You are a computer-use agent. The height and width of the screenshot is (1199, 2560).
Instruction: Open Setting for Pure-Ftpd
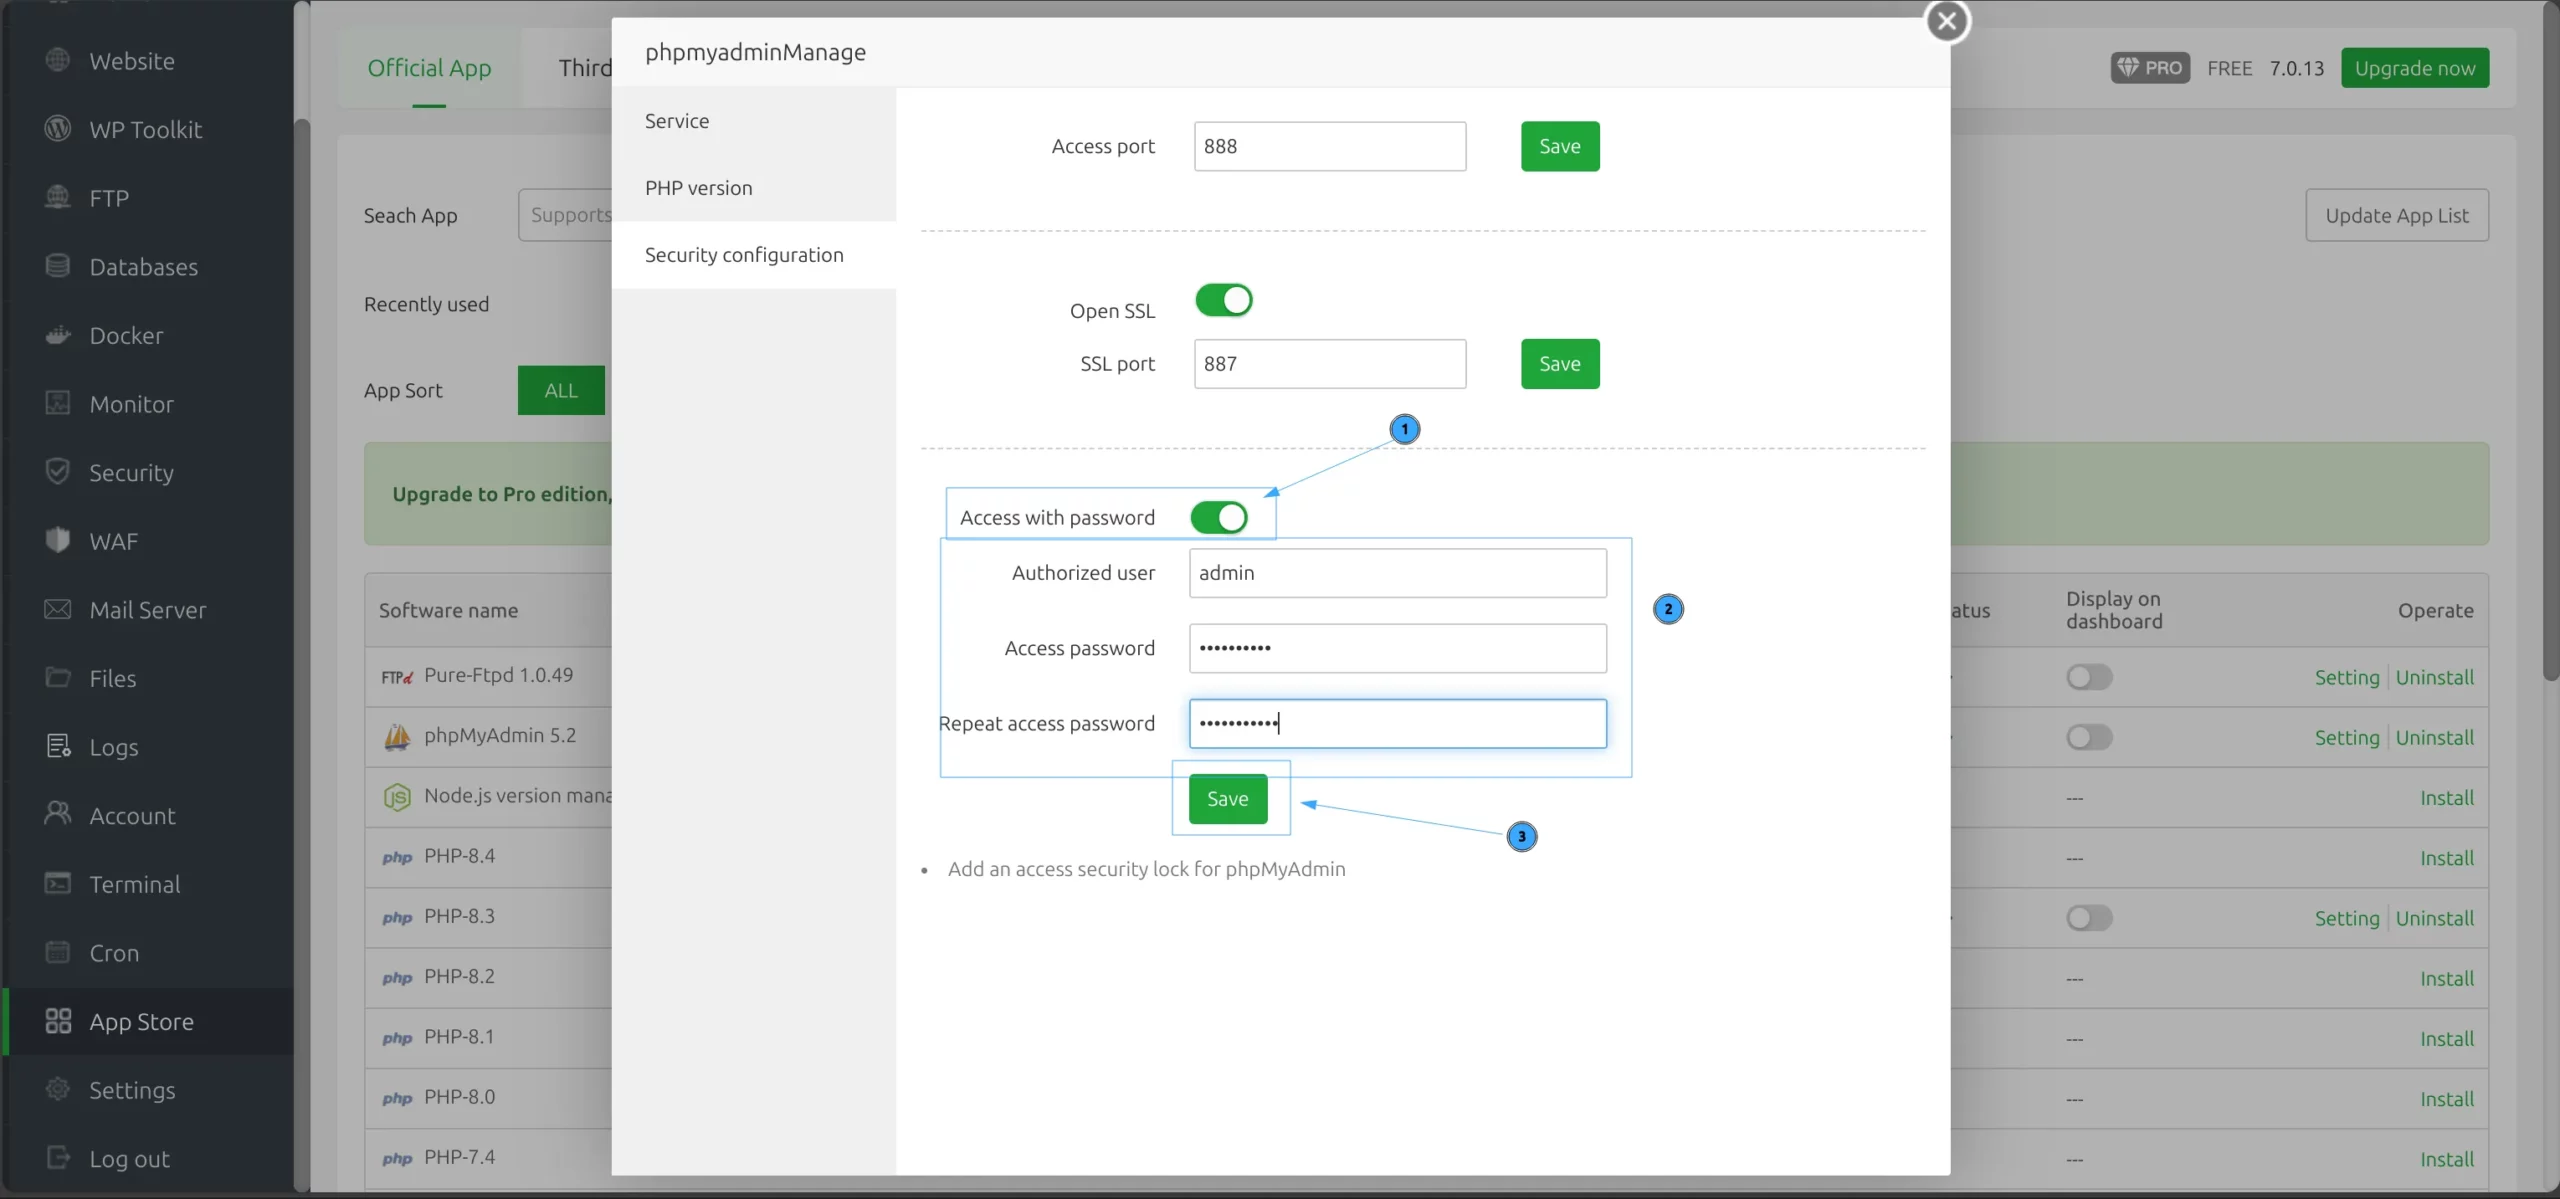pos(2347,677)
